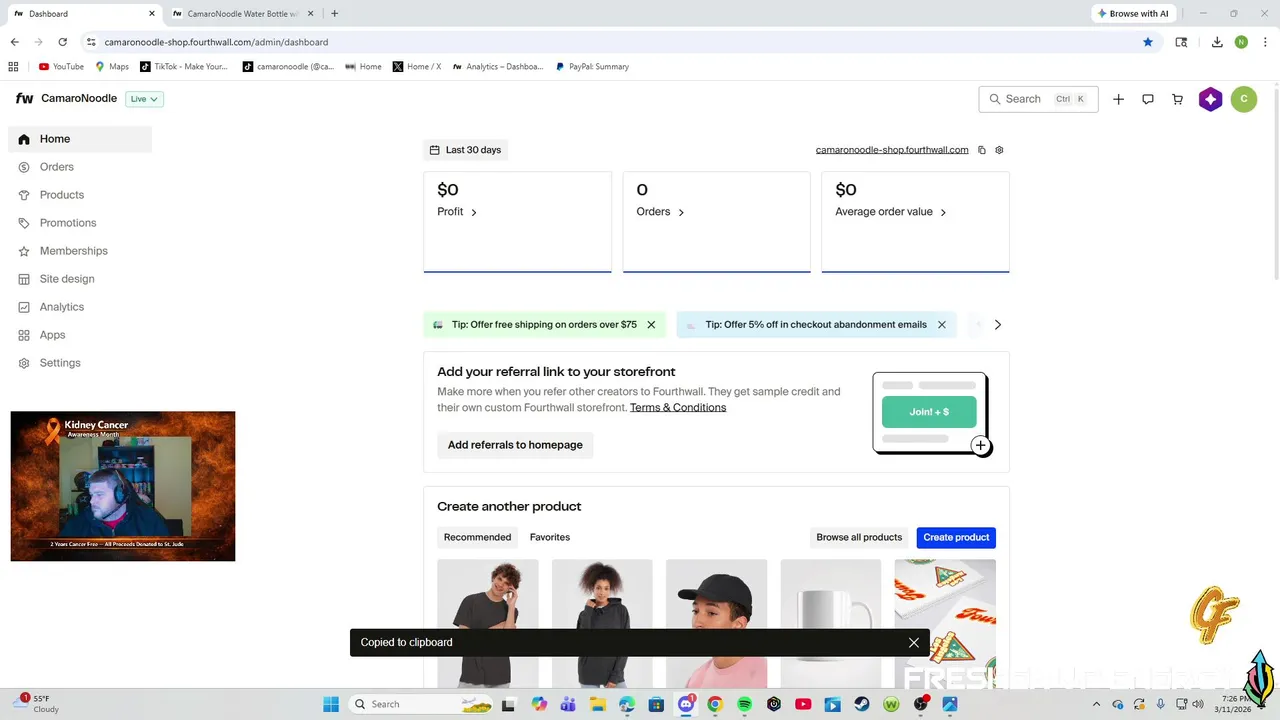
Task: Open the Terms & Conditions link
Action: [678, 408]
